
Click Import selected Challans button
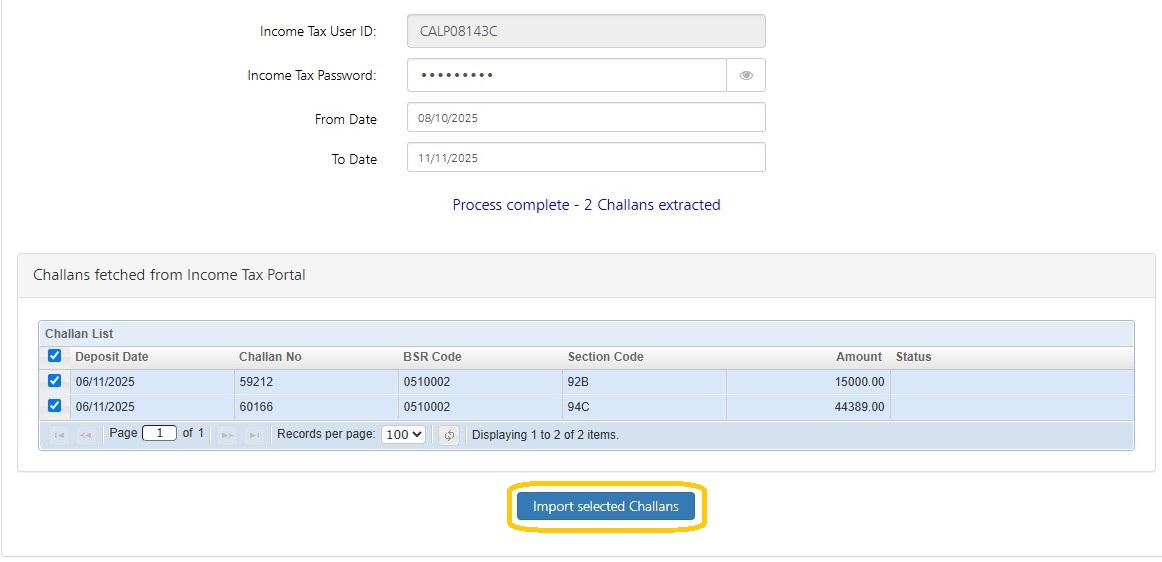point(605,506)
